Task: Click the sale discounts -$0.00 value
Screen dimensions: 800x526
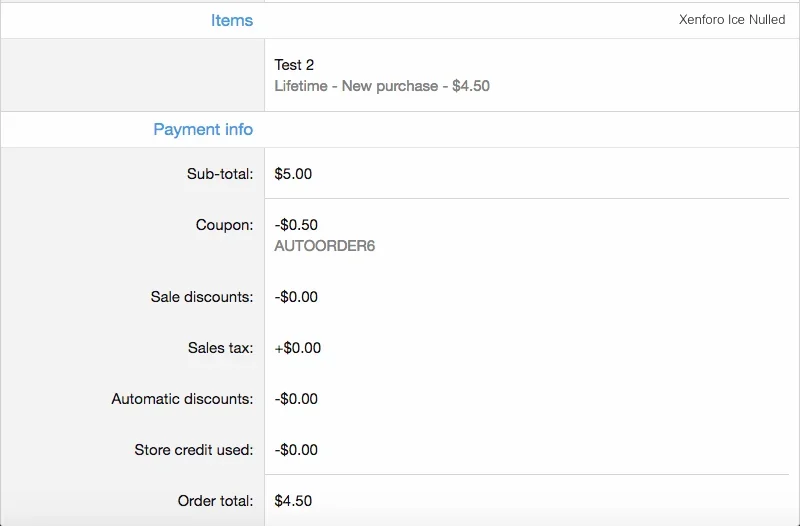Action: coord(296,297)
